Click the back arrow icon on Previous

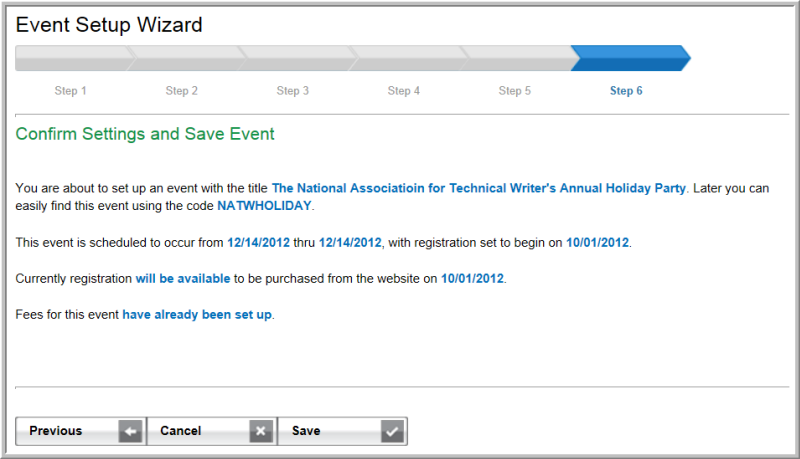[x=130, y=431]
